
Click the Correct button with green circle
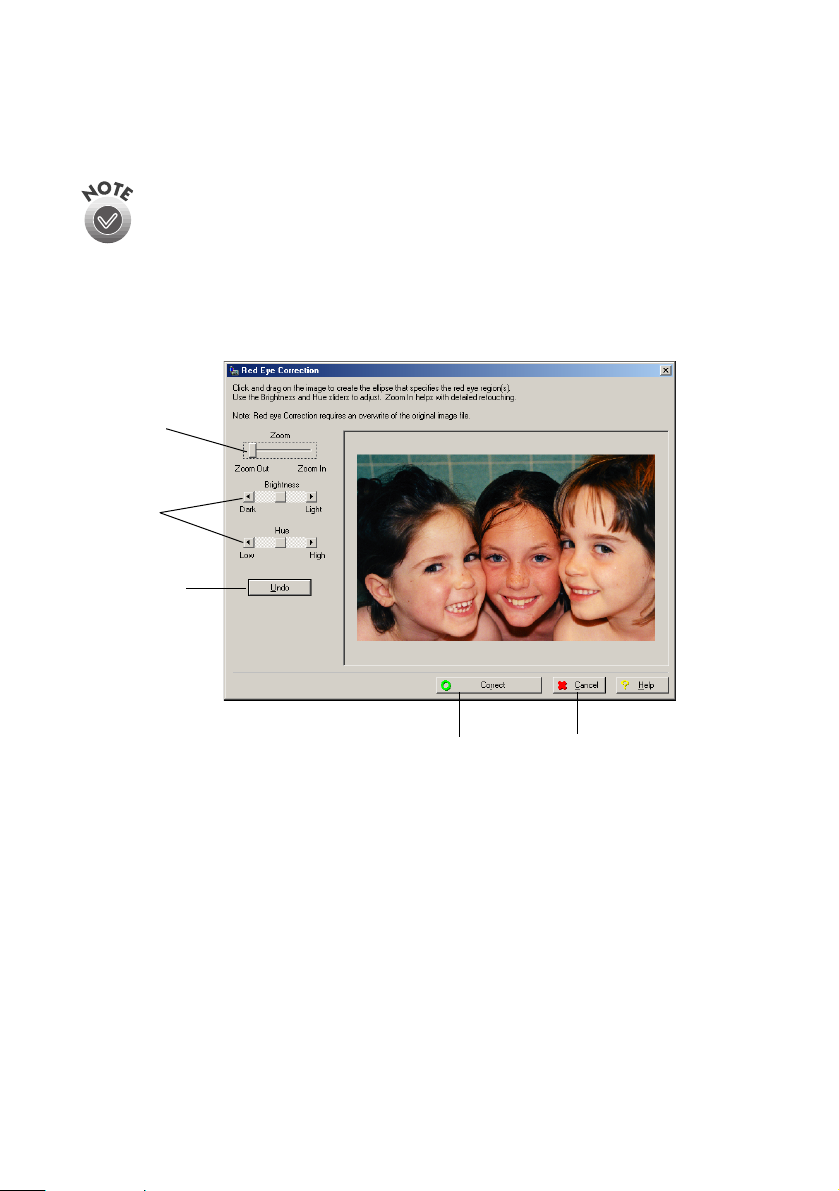(x=489, y=686)
